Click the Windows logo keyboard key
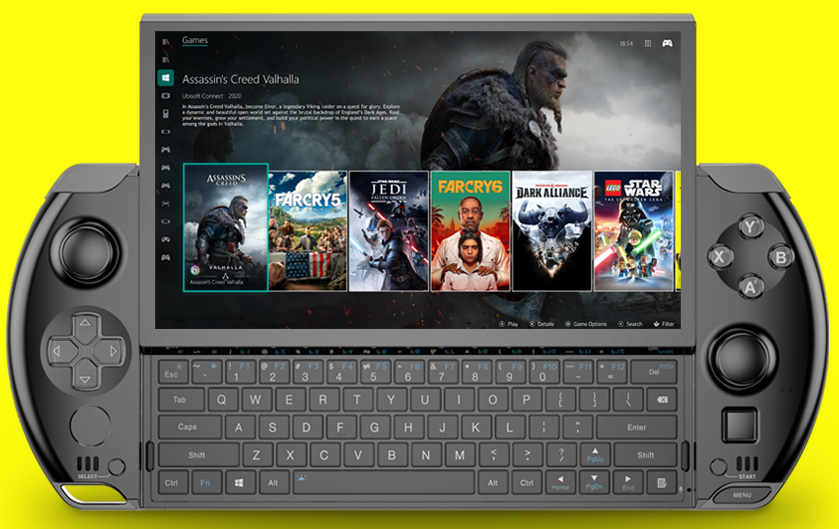The width and height of the screenshot is (839, 529). (x=239, y=482)
